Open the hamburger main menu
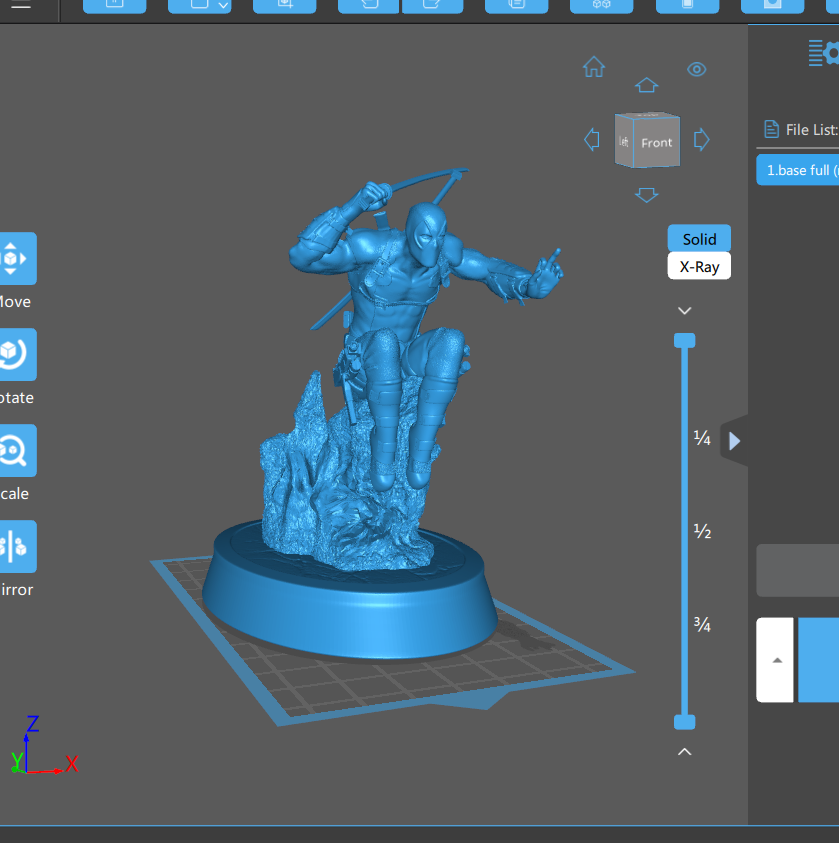 coord(20,5)
